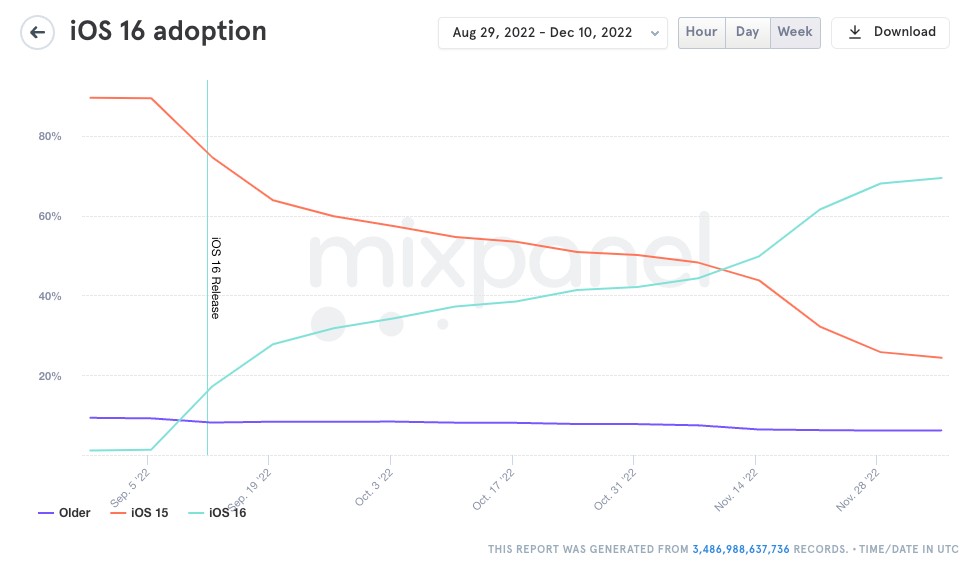Expand the date range chevron arrow
Screen dimensions: 977x568
[655, 33]
